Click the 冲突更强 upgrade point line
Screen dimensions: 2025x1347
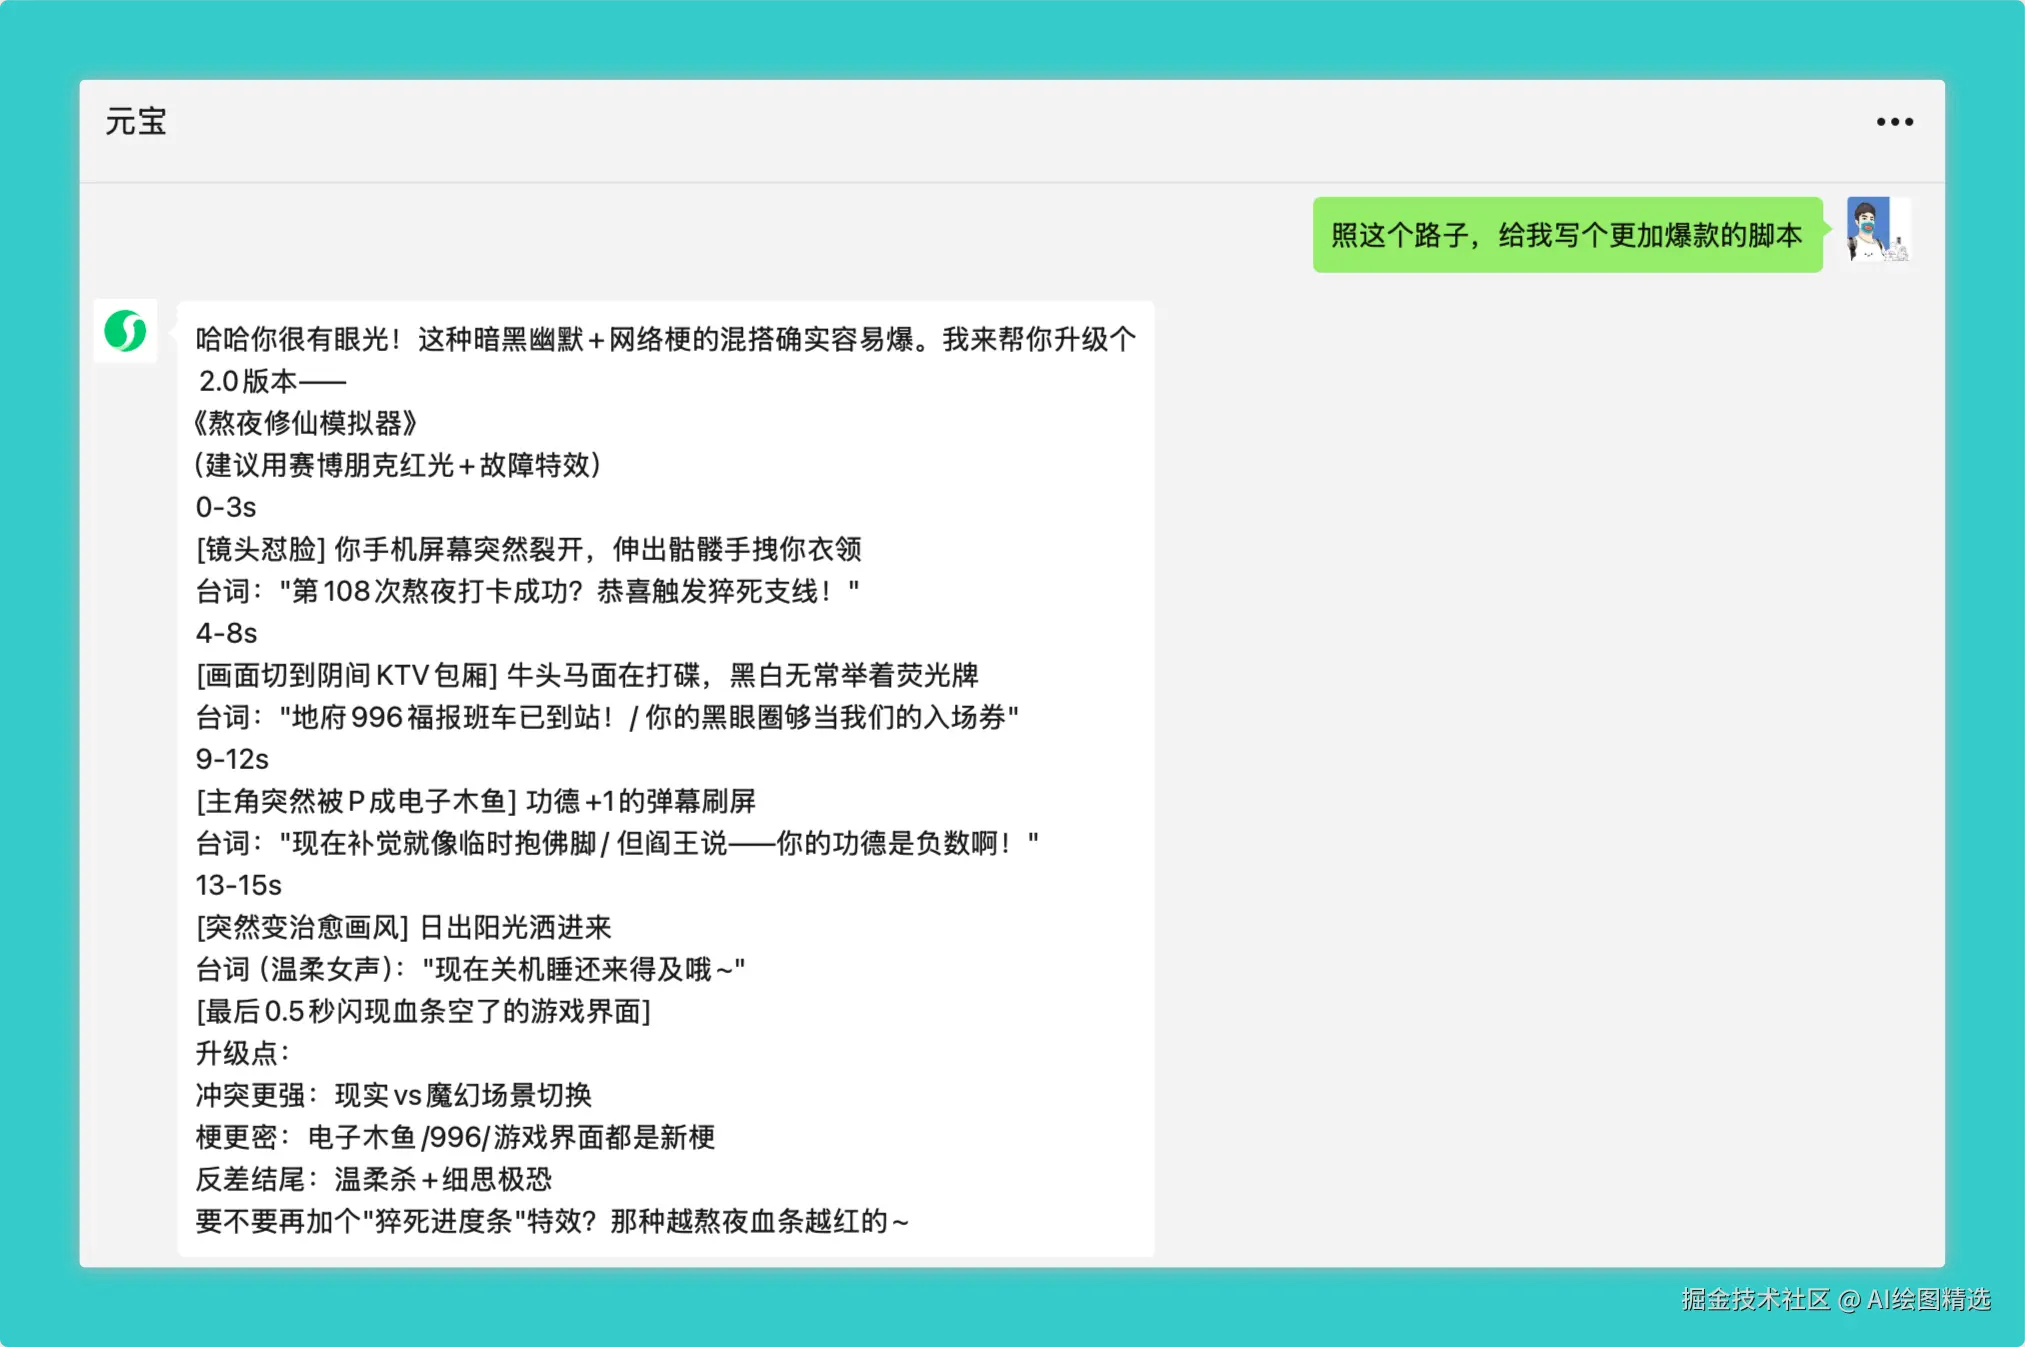[x=393, y=1095]
